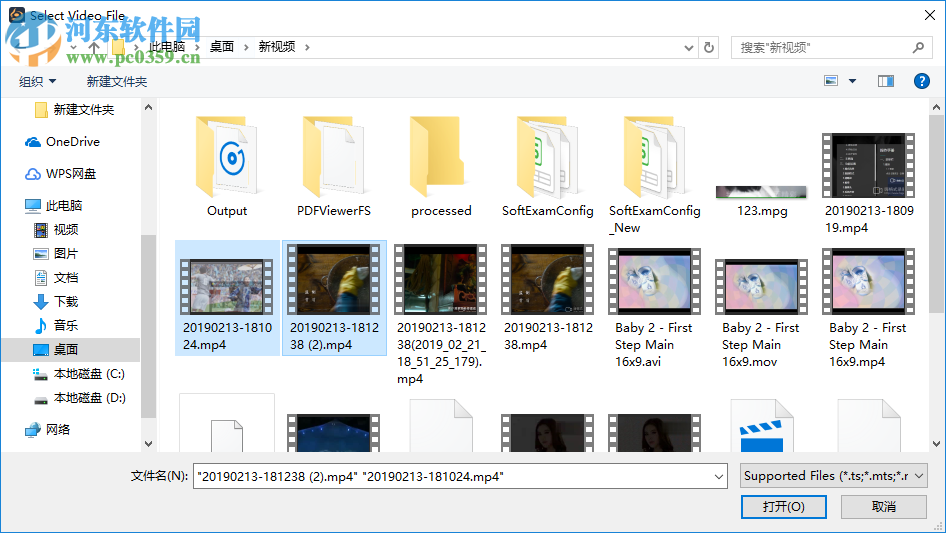Toggle the preview pane button
This screenshot has width=946, height=533.
(886, 81)
